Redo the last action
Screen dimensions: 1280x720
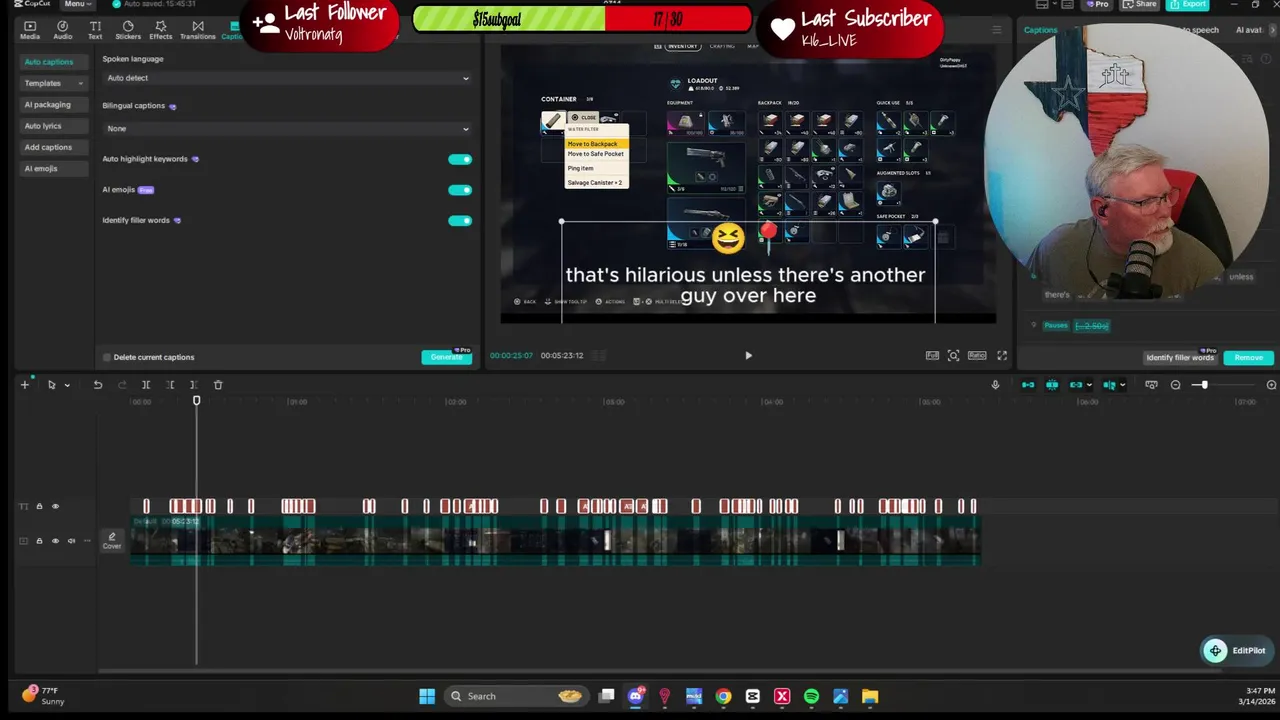coord(122,385)
